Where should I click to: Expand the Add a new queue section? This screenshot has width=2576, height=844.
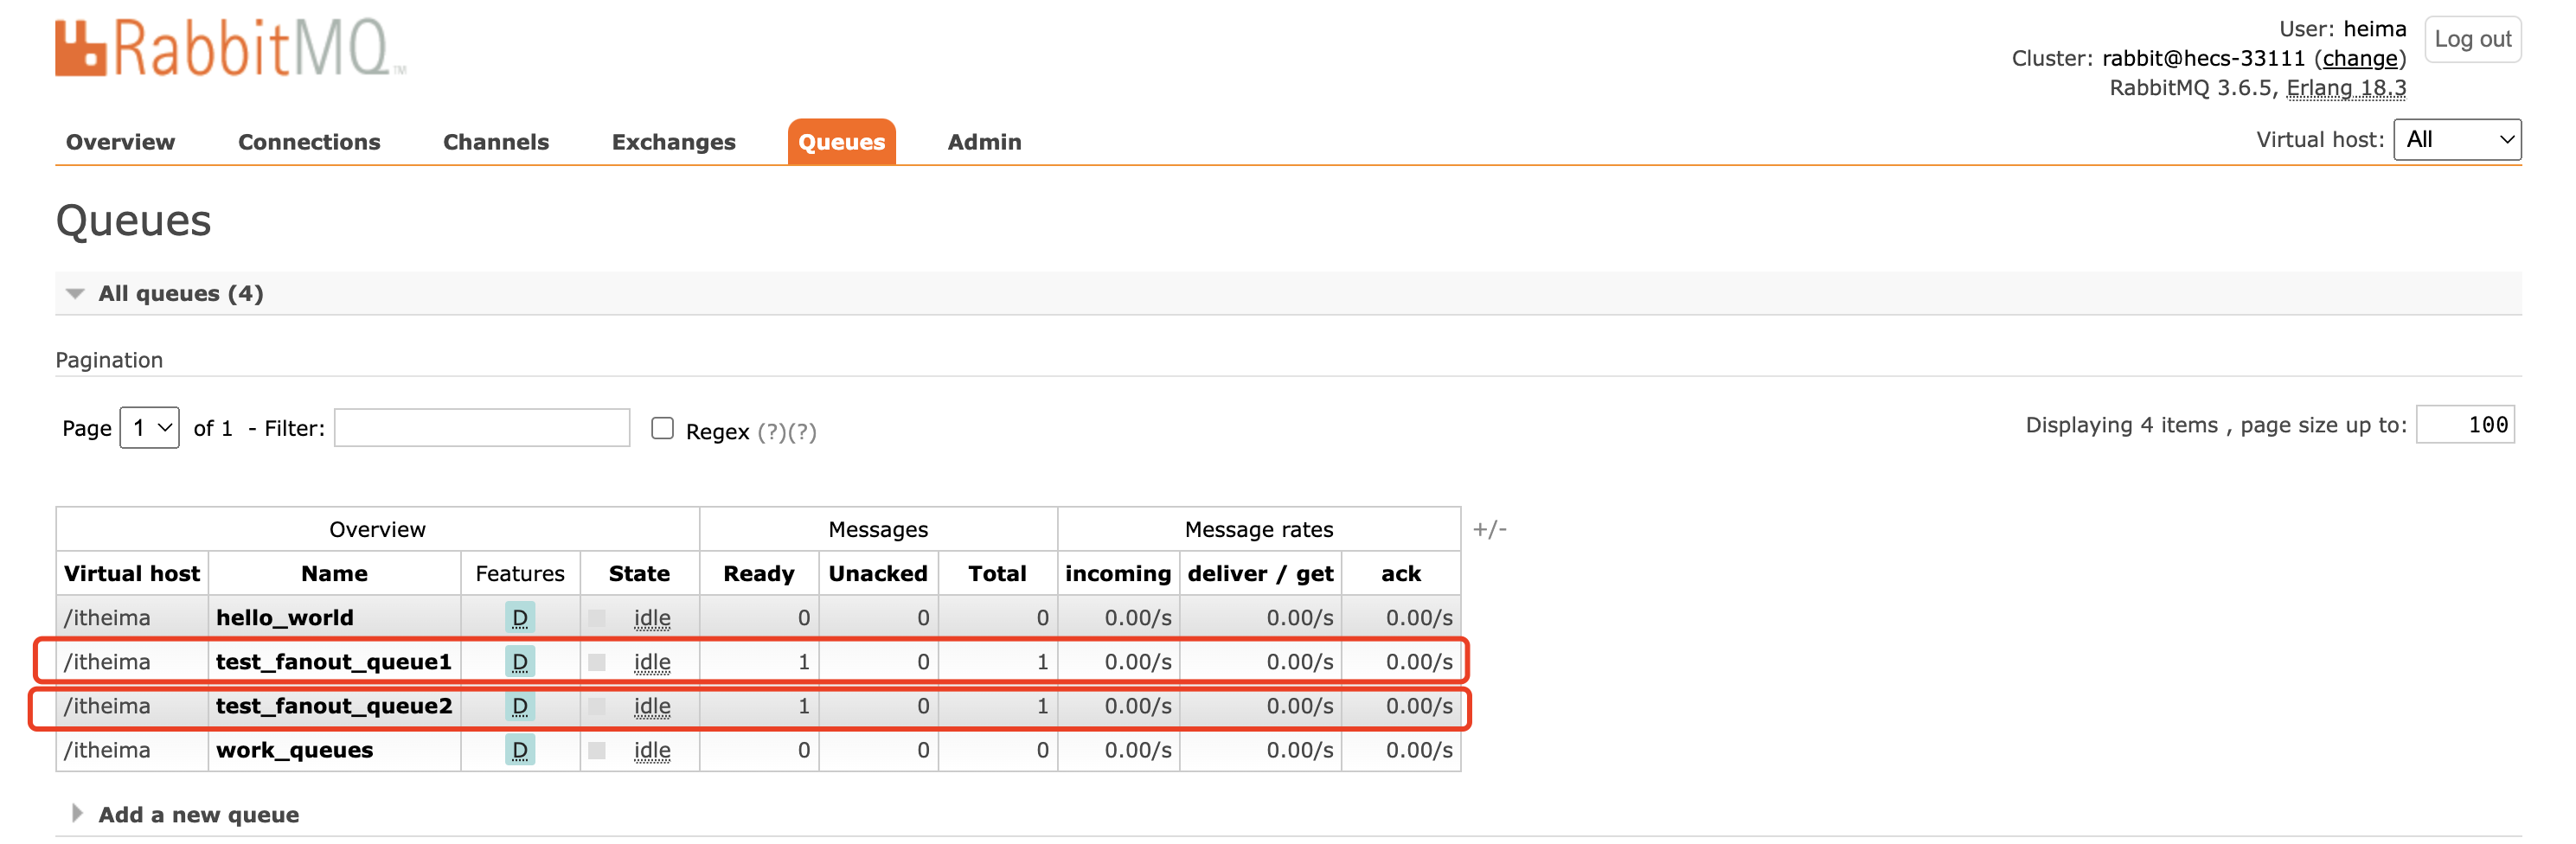[x=77, y=814]
